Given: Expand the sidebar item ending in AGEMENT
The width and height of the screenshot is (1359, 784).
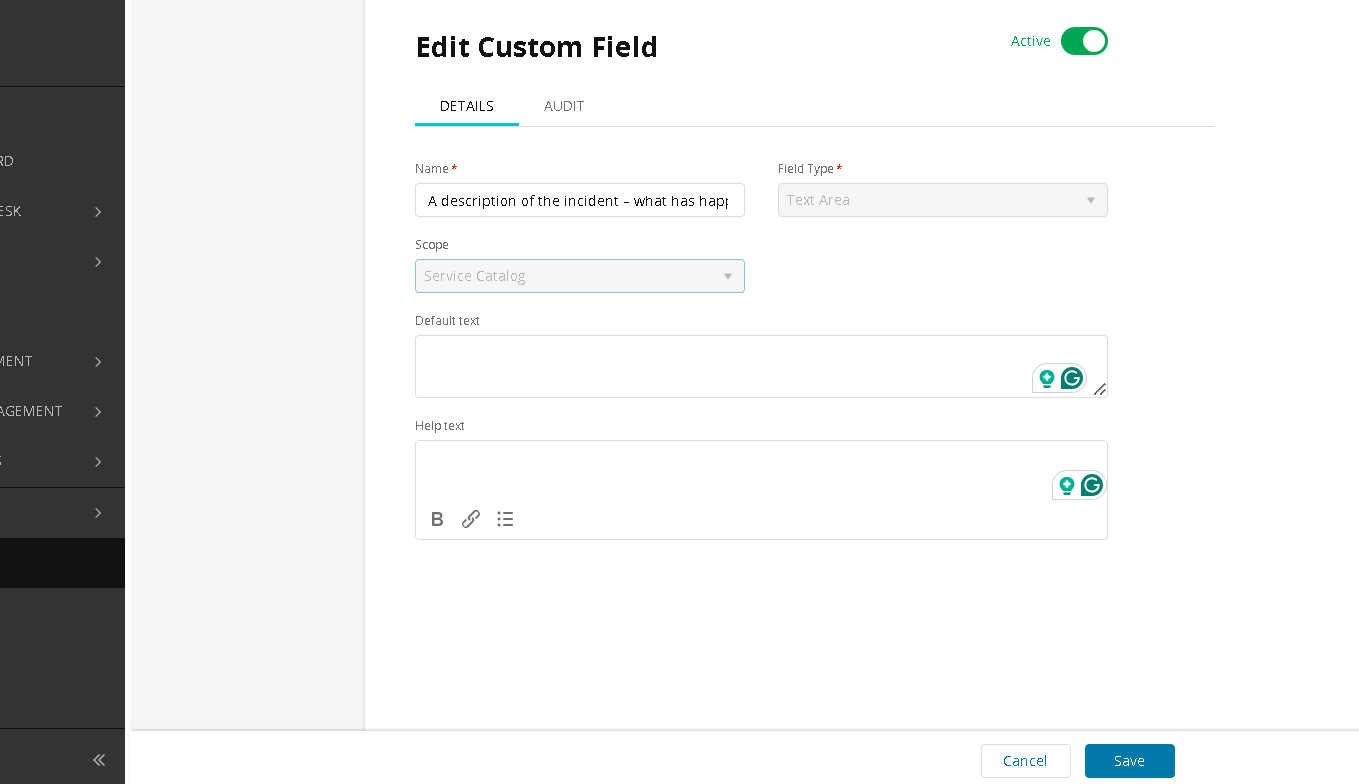Looking at the screenshot, I should (98, 411).
